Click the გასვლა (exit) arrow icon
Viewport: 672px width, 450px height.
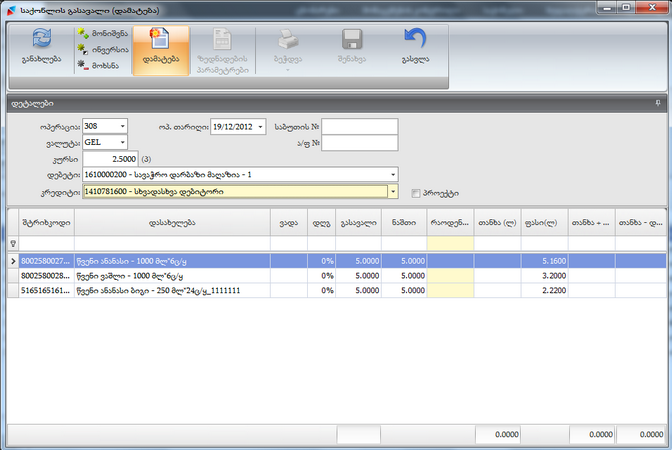click(415, 40)
